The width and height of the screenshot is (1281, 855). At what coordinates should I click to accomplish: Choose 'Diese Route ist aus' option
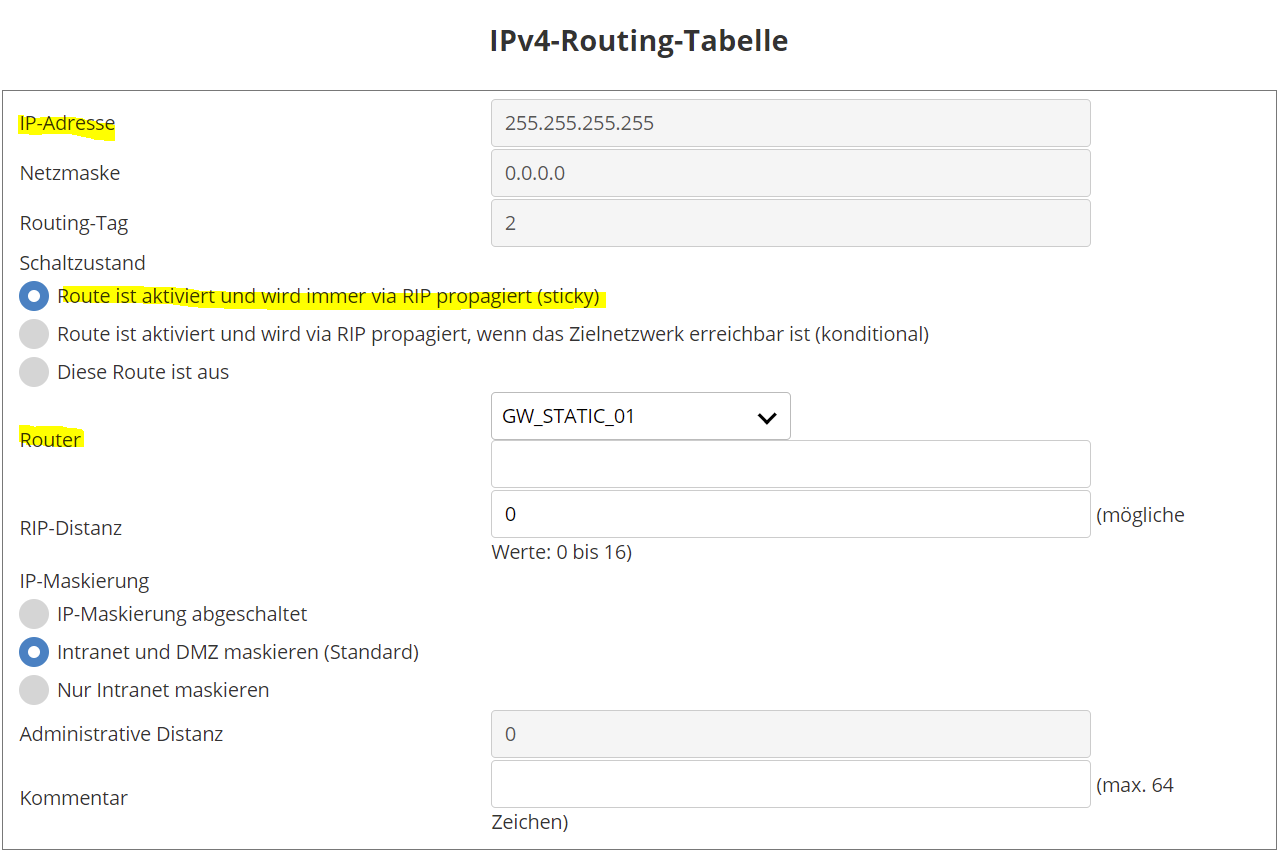[x=34, y=372]
